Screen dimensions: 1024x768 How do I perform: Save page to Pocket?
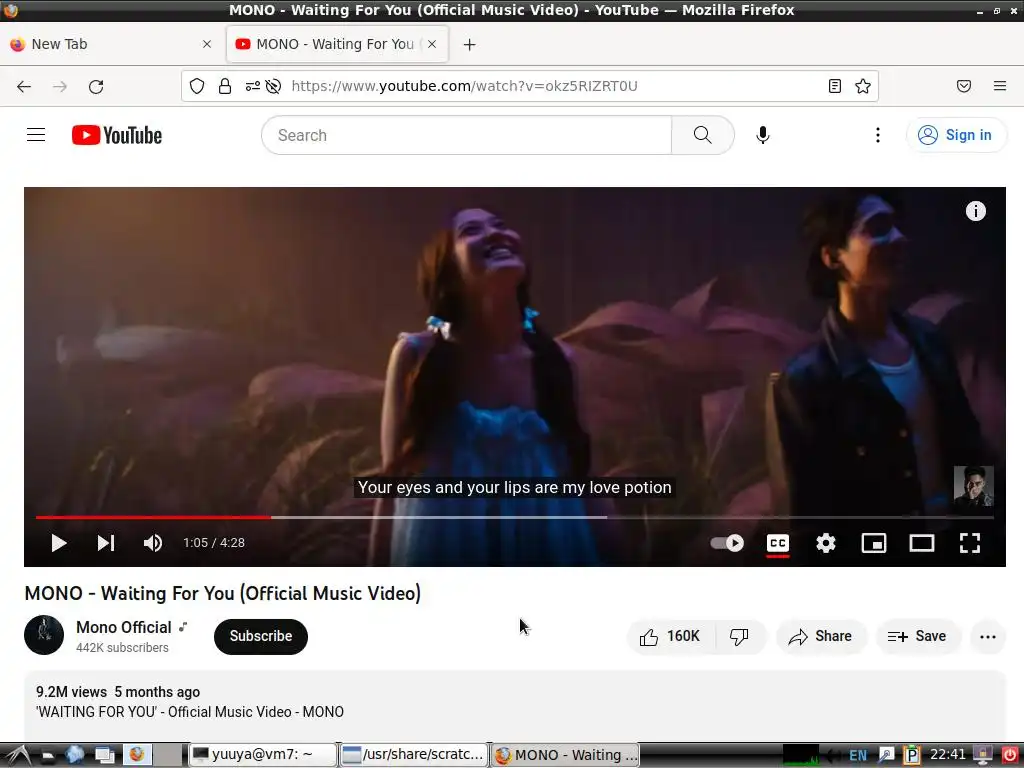coord(964,86)
